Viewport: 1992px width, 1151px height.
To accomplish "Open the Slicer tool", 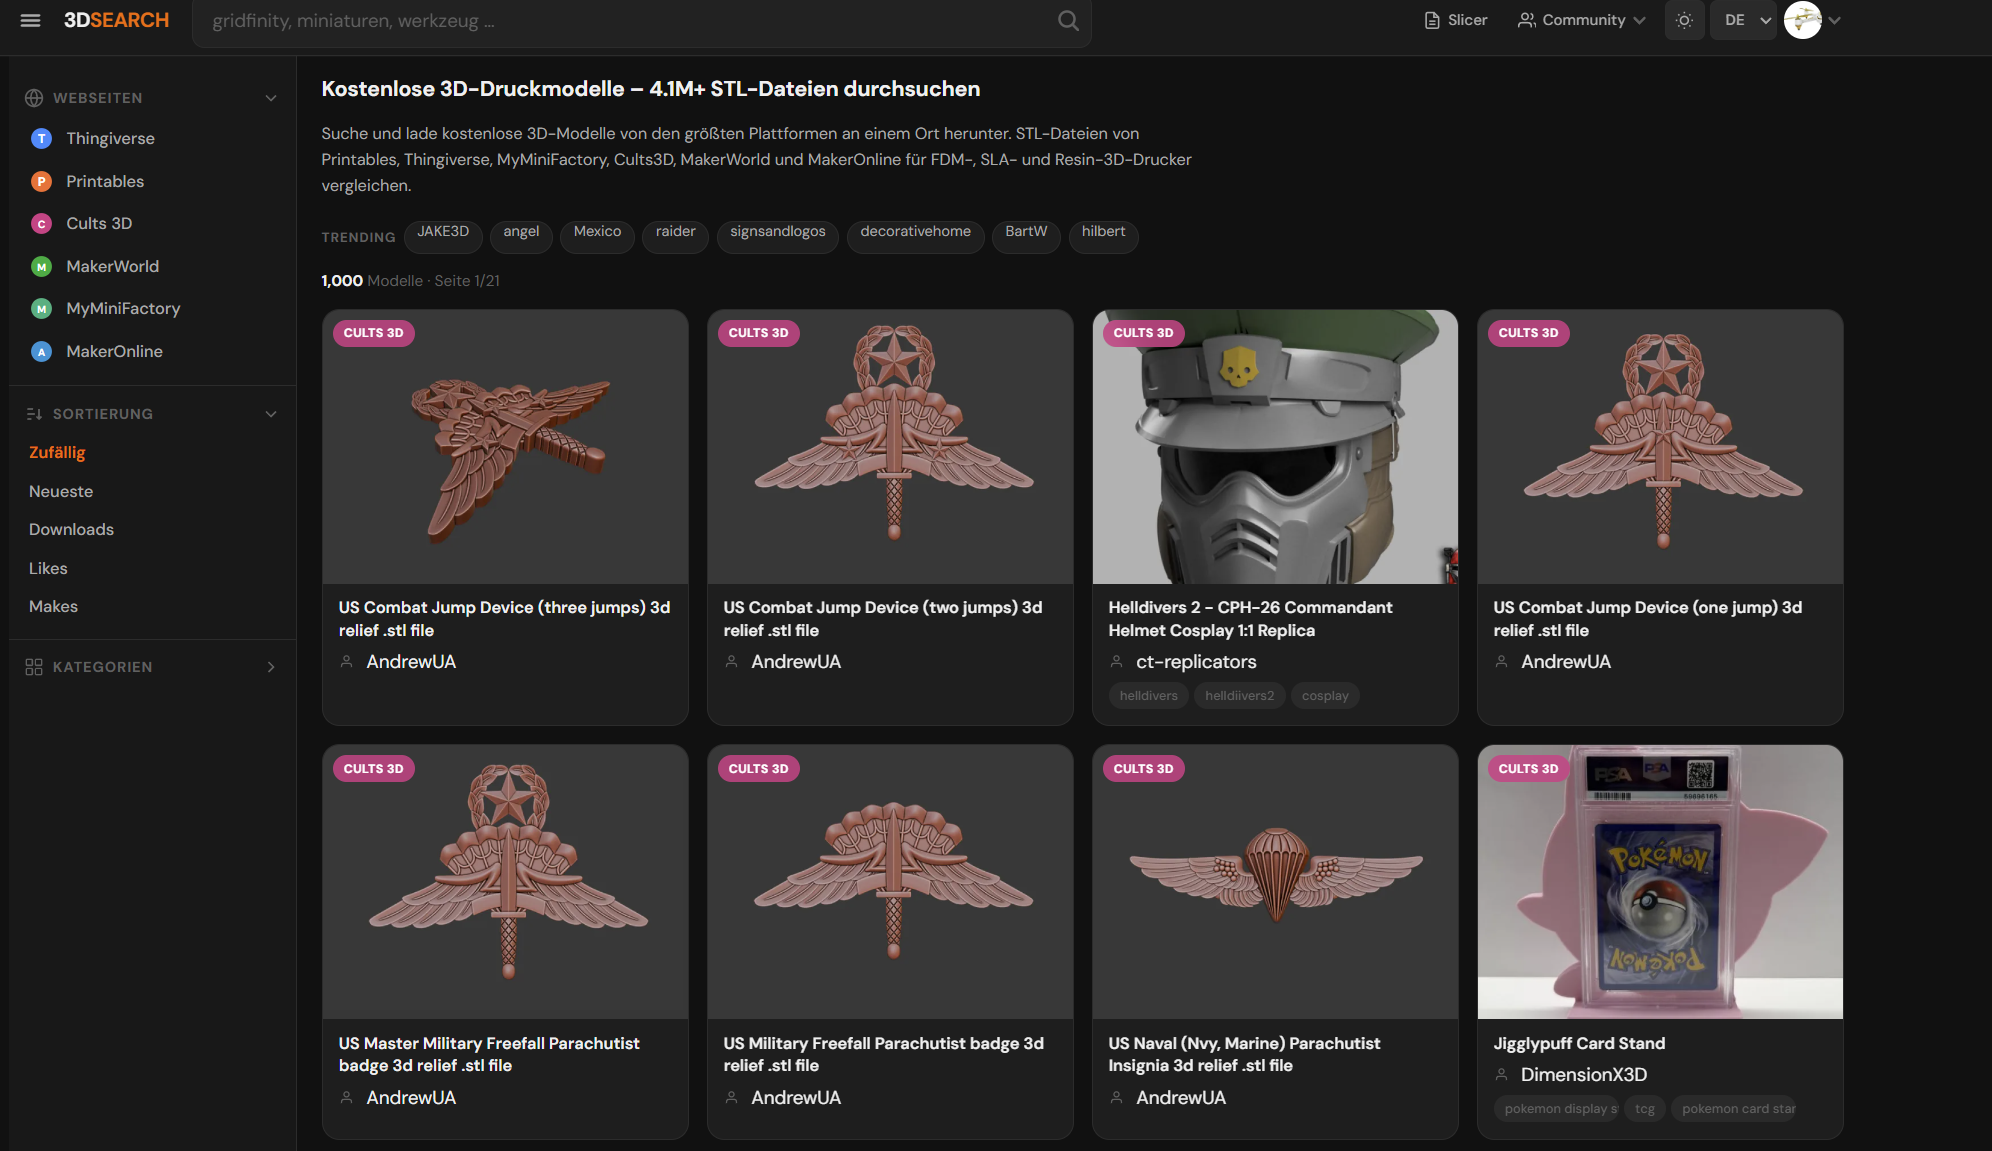I will coord(1455,20).
